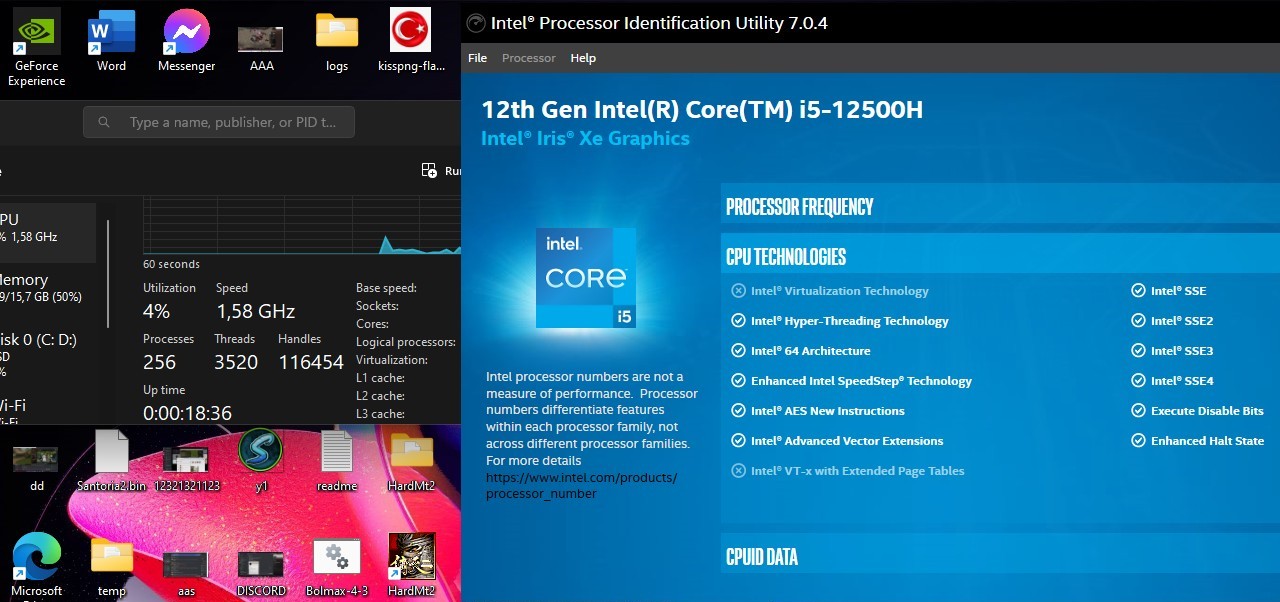The width and height of the screenshot is (1280, 602).
Task: Click Enhanced Intel SpeedStep check icon
Action: coord(739,381)
